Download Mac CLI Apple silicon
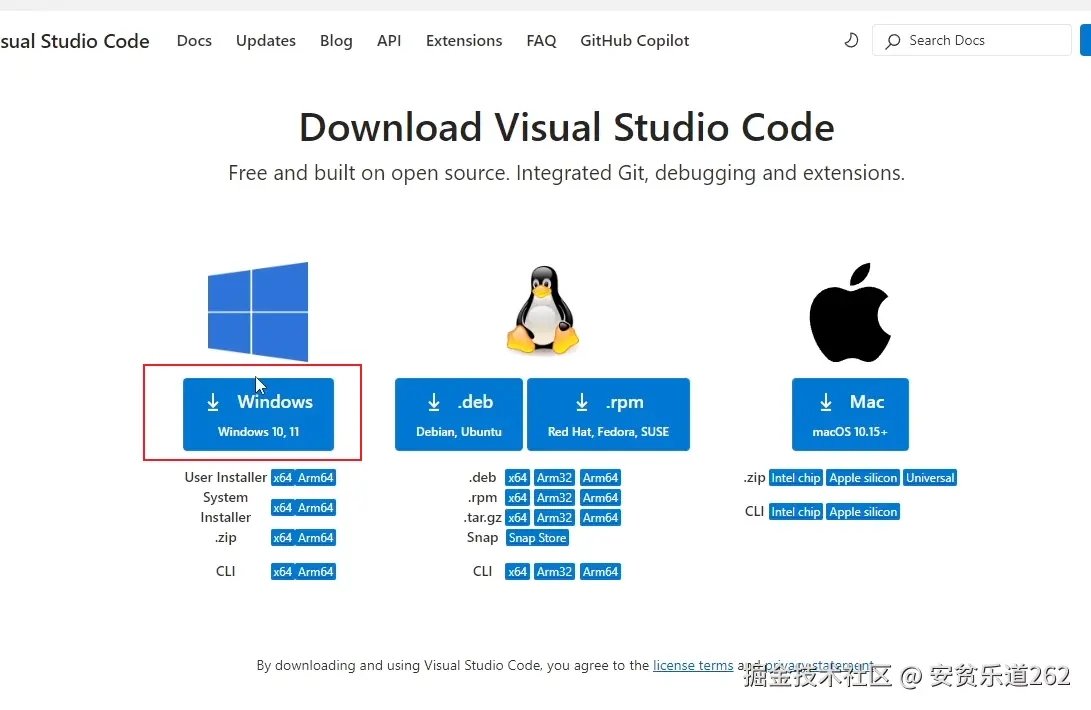The height and width of the screenshot is (710, 1091). pos(863,512)
